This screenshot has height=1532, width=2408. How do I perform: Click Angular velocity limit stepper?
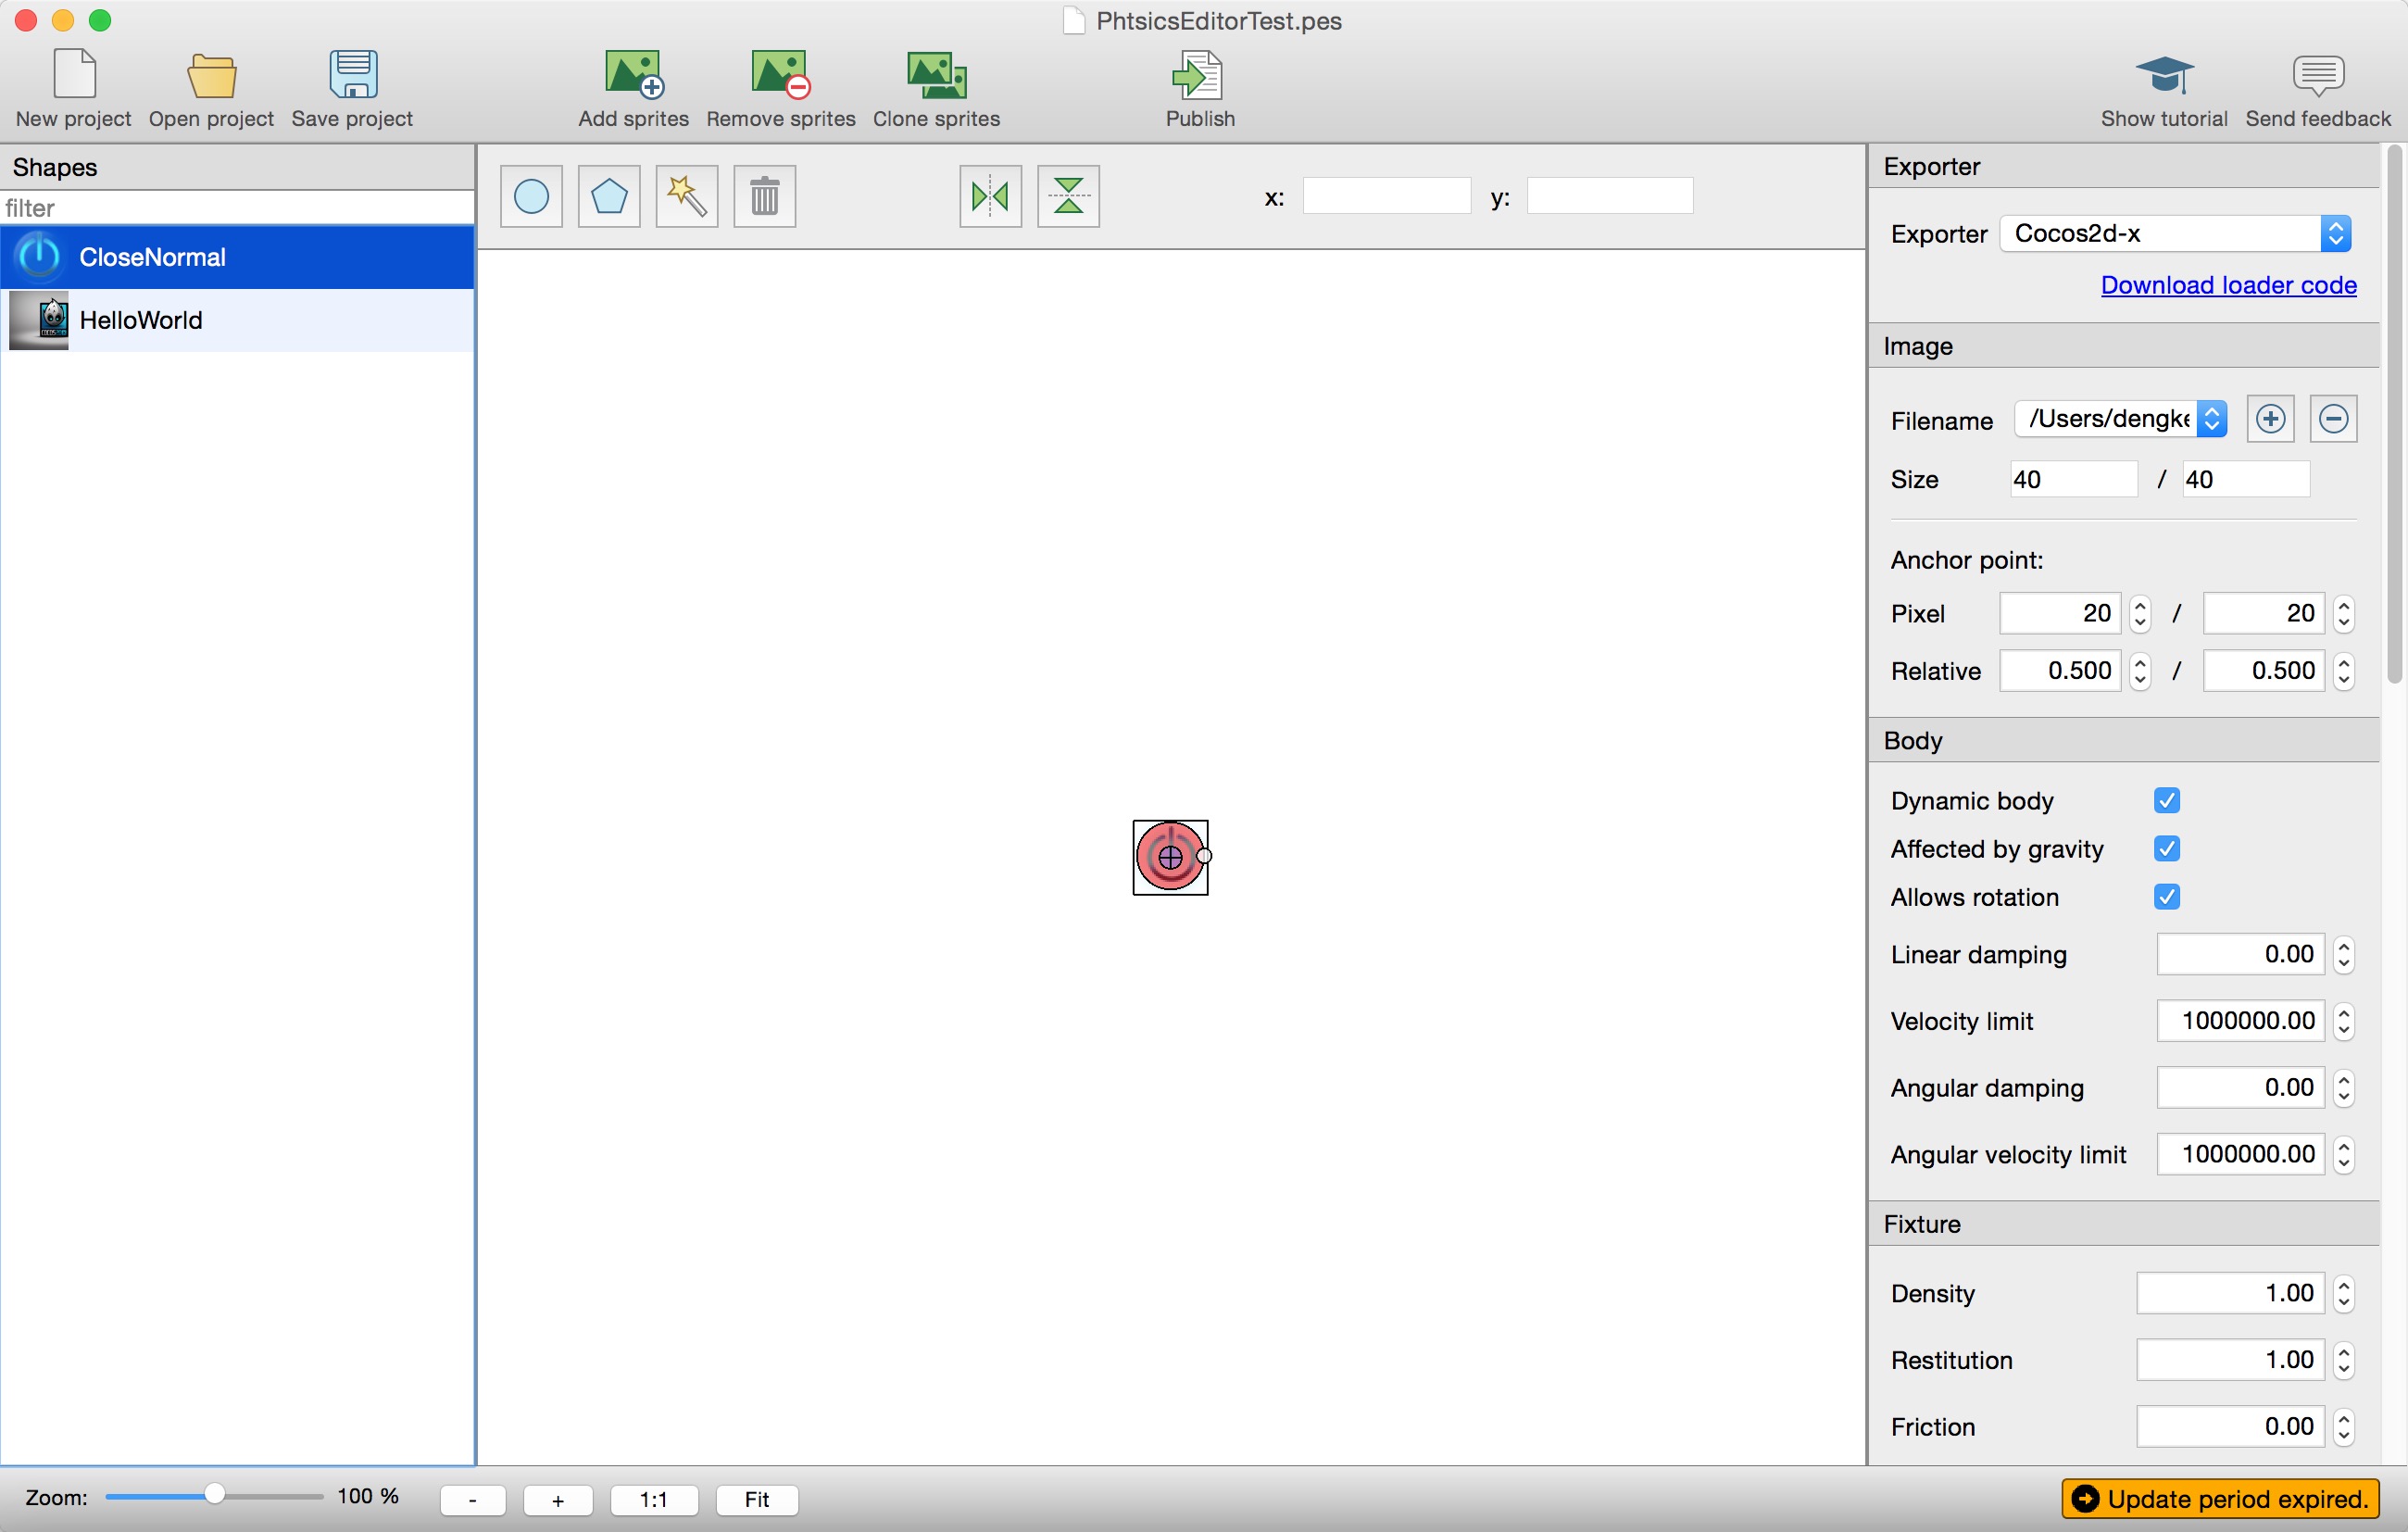[x=2343, y=1155]
